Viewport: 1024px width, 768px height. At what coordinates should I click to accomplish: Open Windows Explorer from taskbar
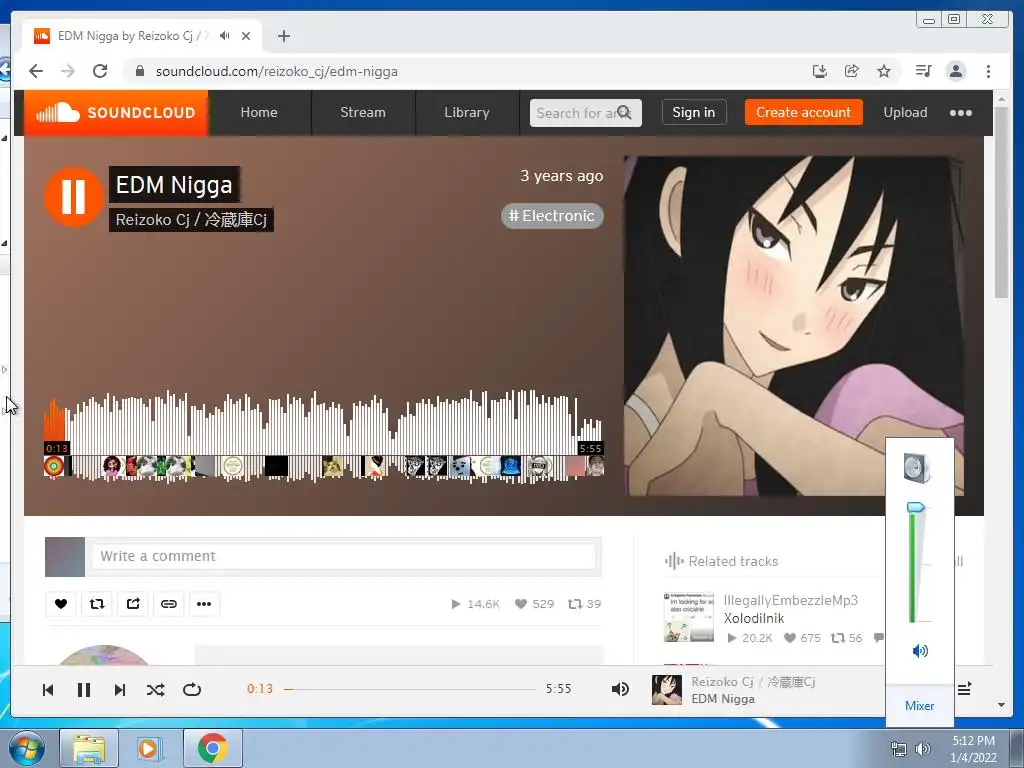89,748
